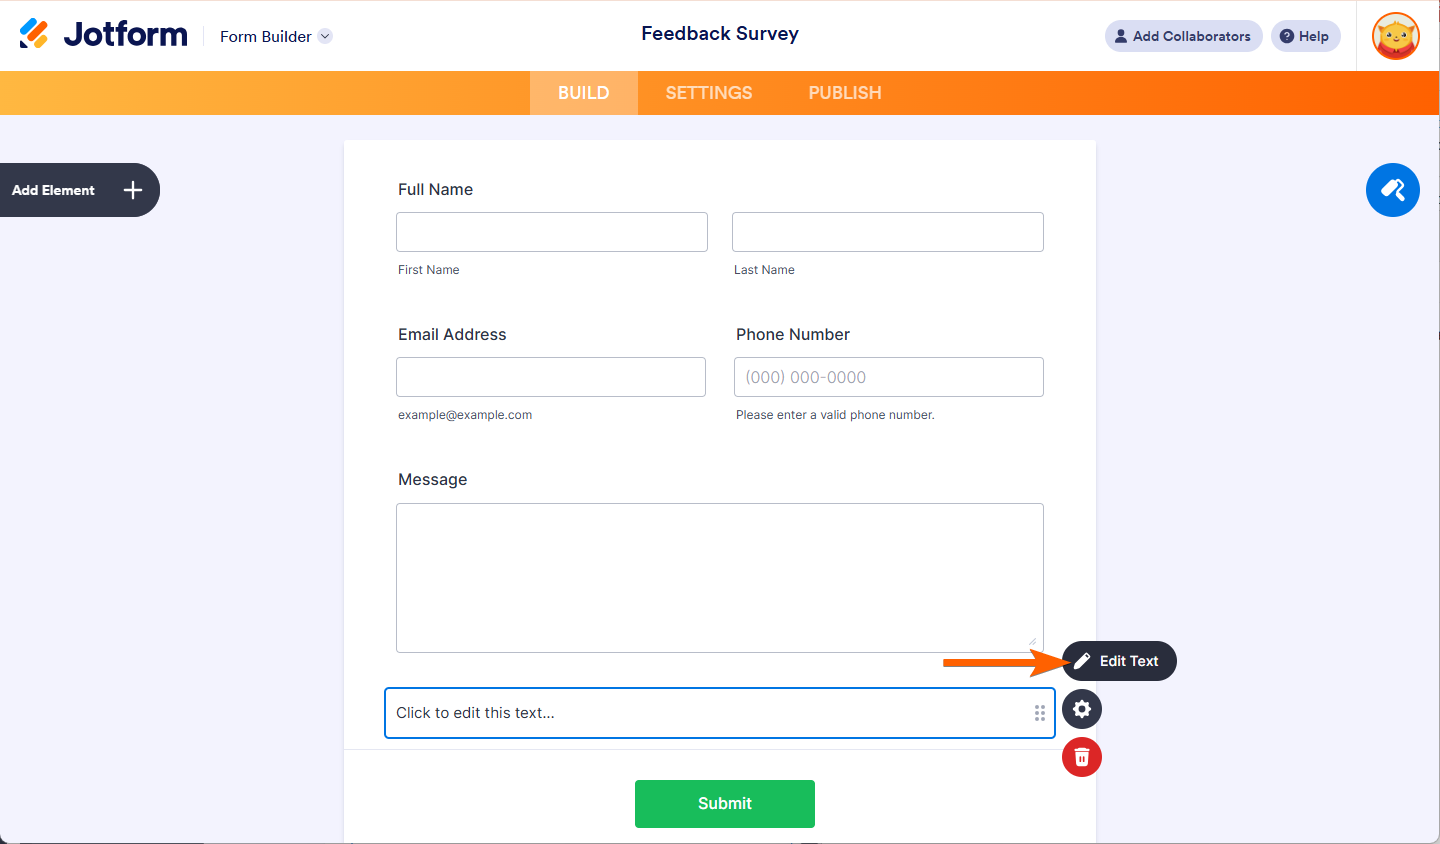
Task: Switch to the SETTINGS tab
Action: coord(709,93)
